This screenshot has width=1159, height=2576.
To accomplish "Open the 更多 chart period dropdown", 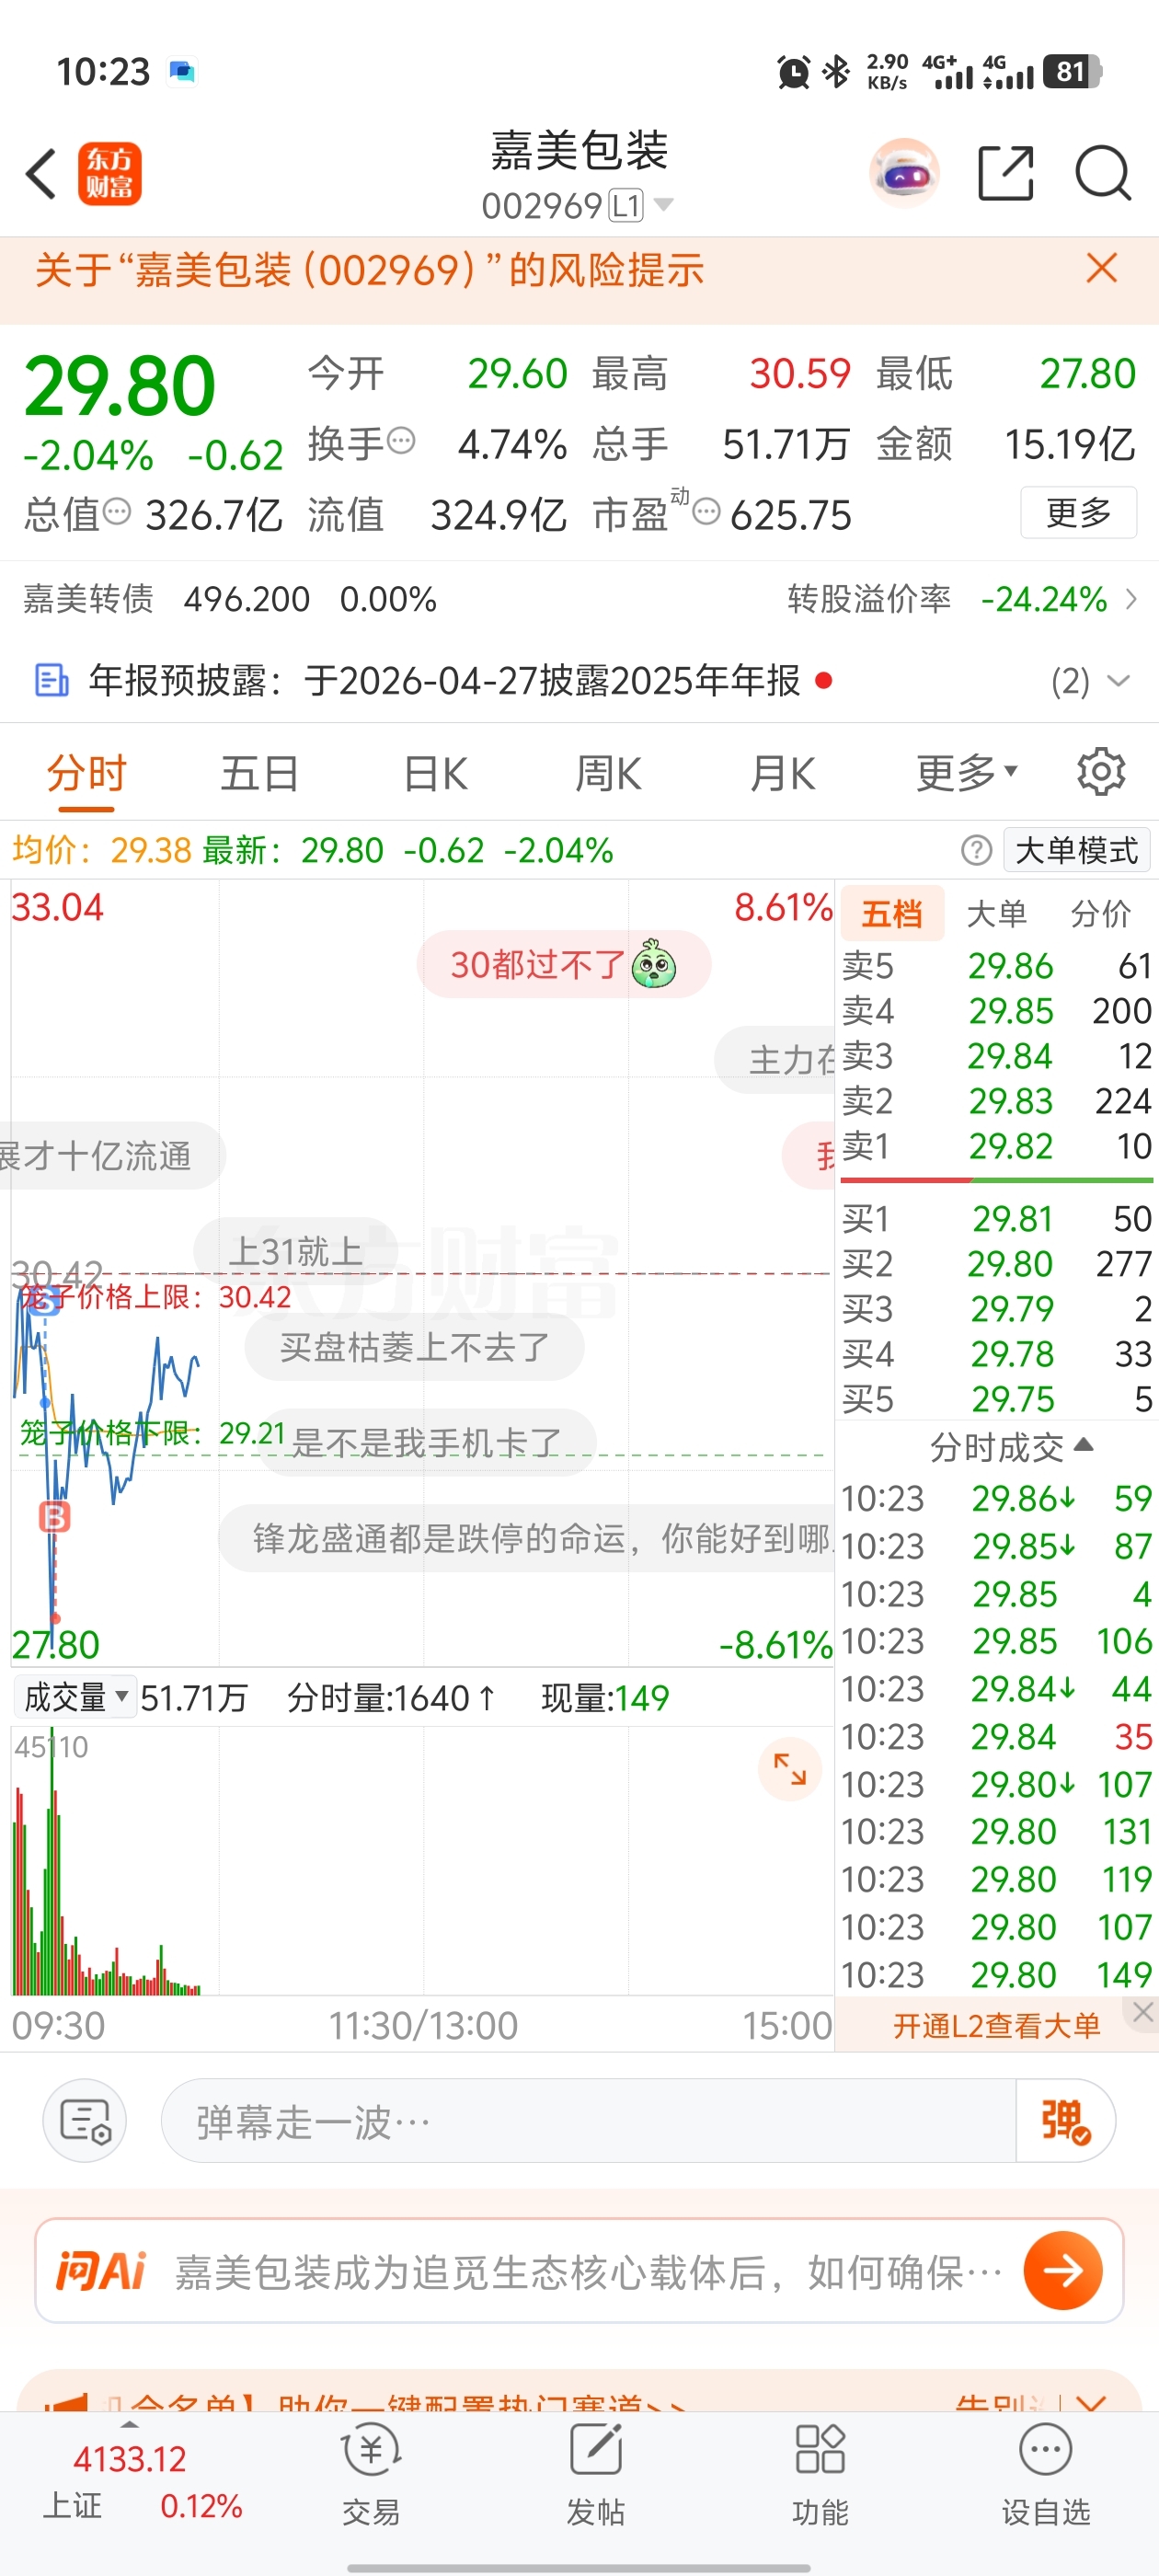I will pos(967,773).
